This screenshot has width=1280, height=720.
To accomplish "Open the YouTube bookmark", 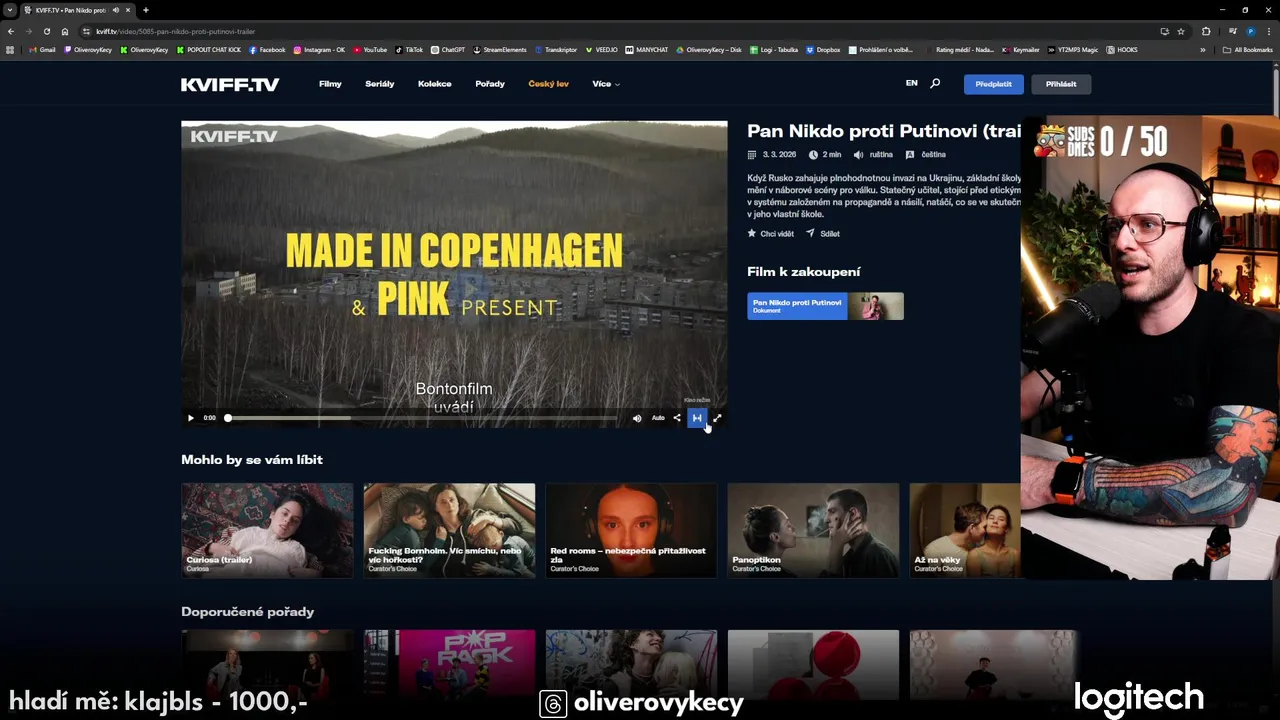I will pos(370,49).
